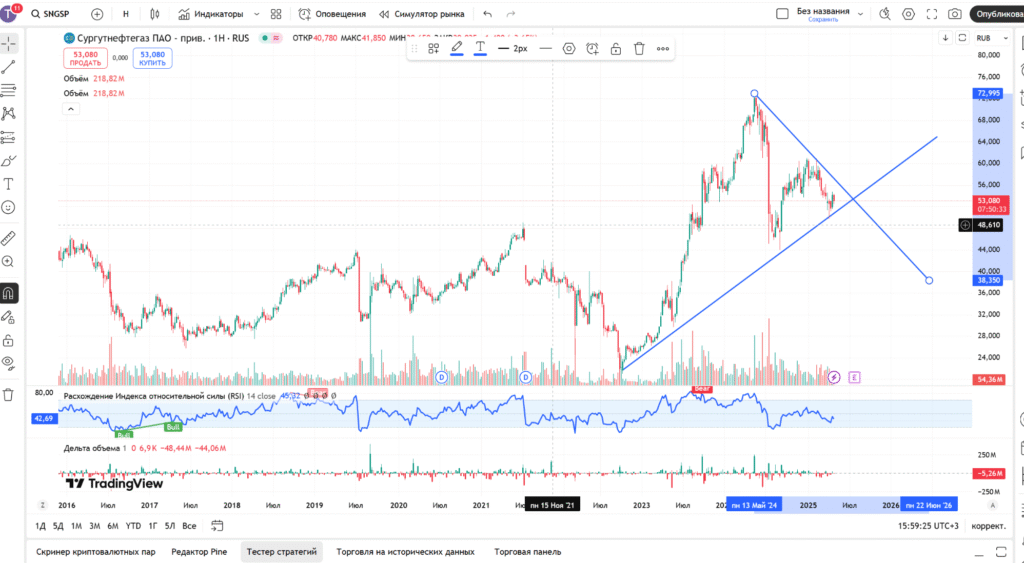Open Торговая панель tab

coord(528,552)
